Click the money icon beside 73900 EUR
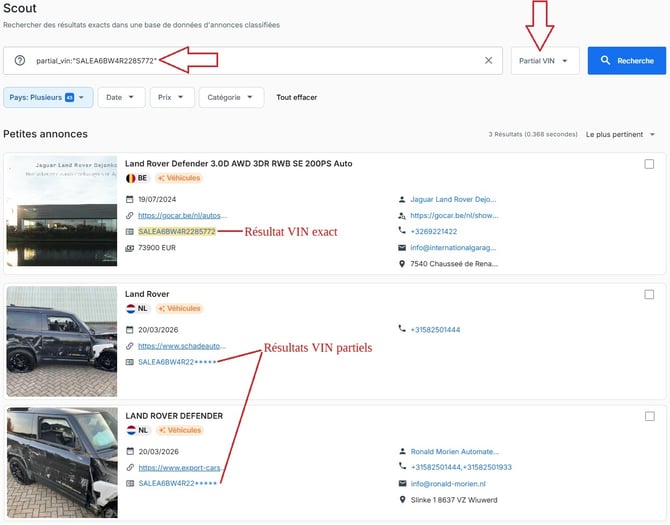670x525 pixels. [x=129, y=248]
